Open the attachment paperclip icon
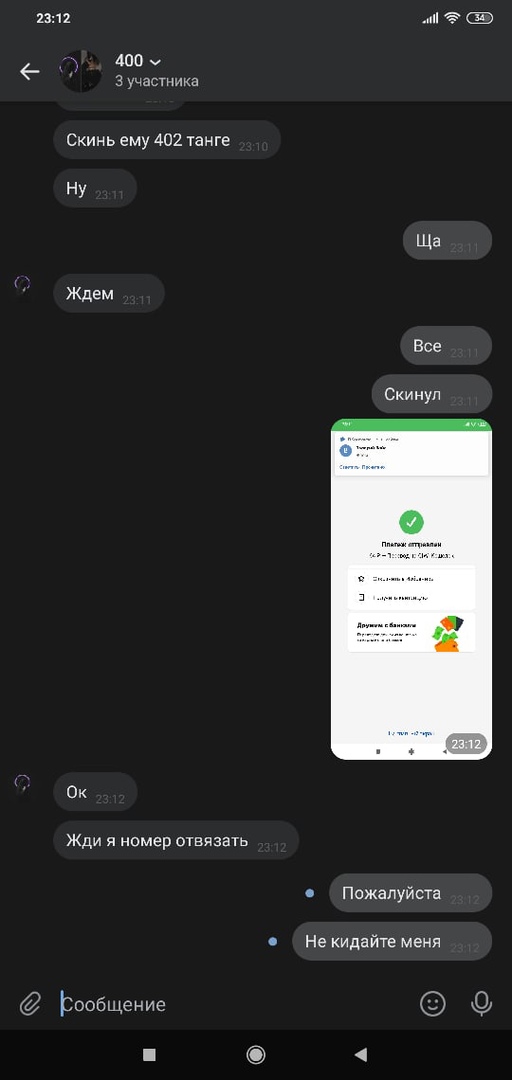The height and width of the screenshot is (1080, 512). 30,1004
